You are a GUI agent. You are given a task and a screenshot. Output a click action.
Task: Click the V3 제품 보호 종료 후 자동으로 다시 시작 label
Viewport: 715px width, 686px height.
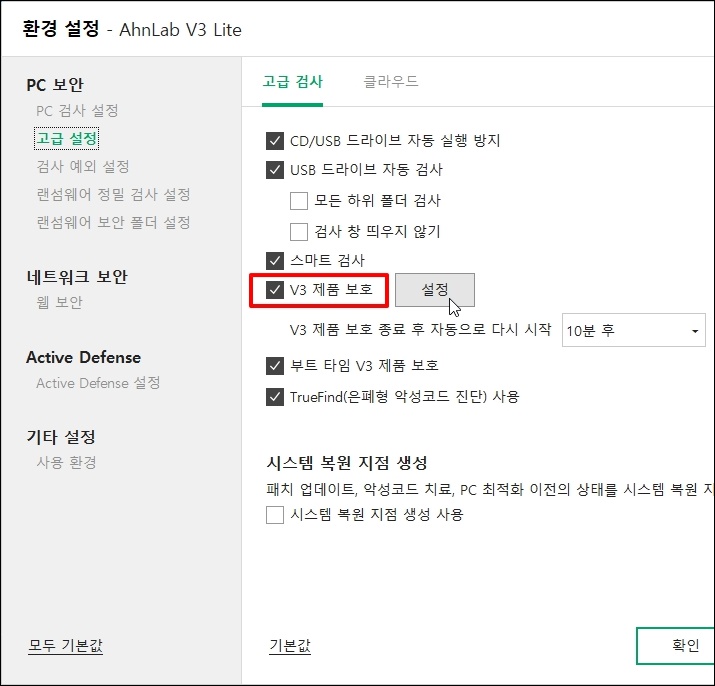[420, 330]
